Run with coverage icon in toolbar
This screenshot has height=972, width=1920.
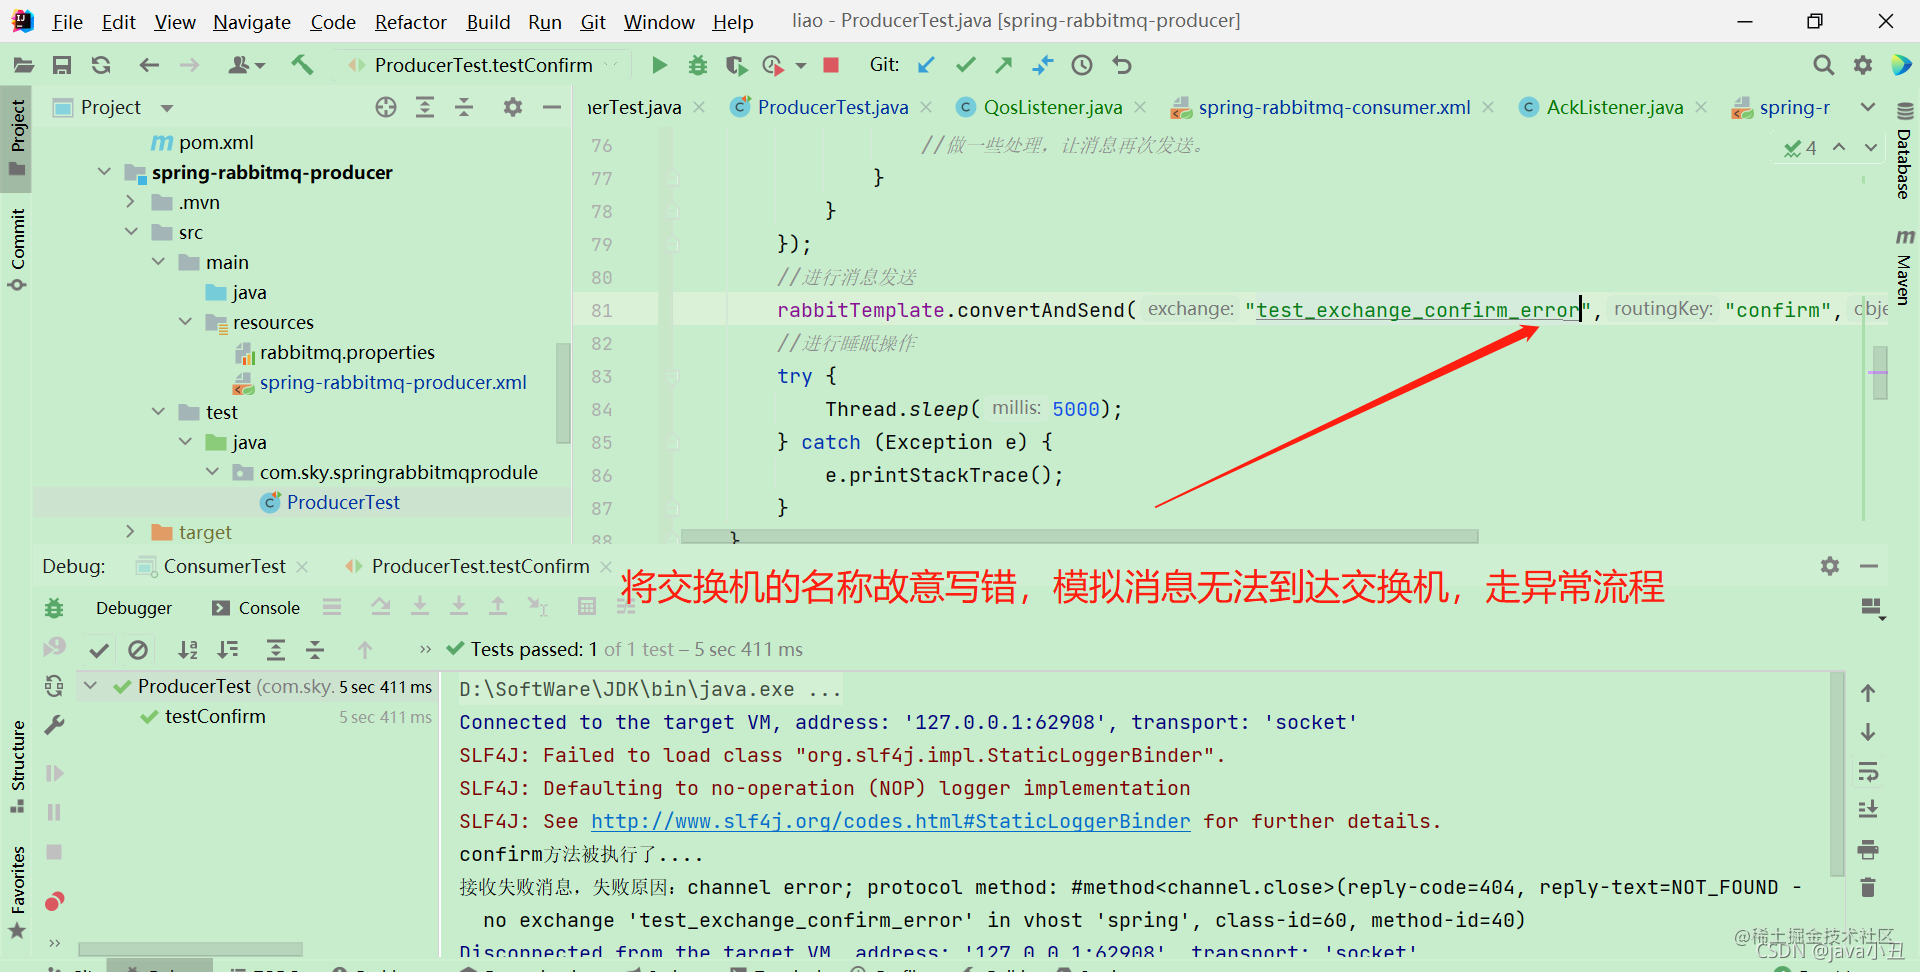(736, 65)
